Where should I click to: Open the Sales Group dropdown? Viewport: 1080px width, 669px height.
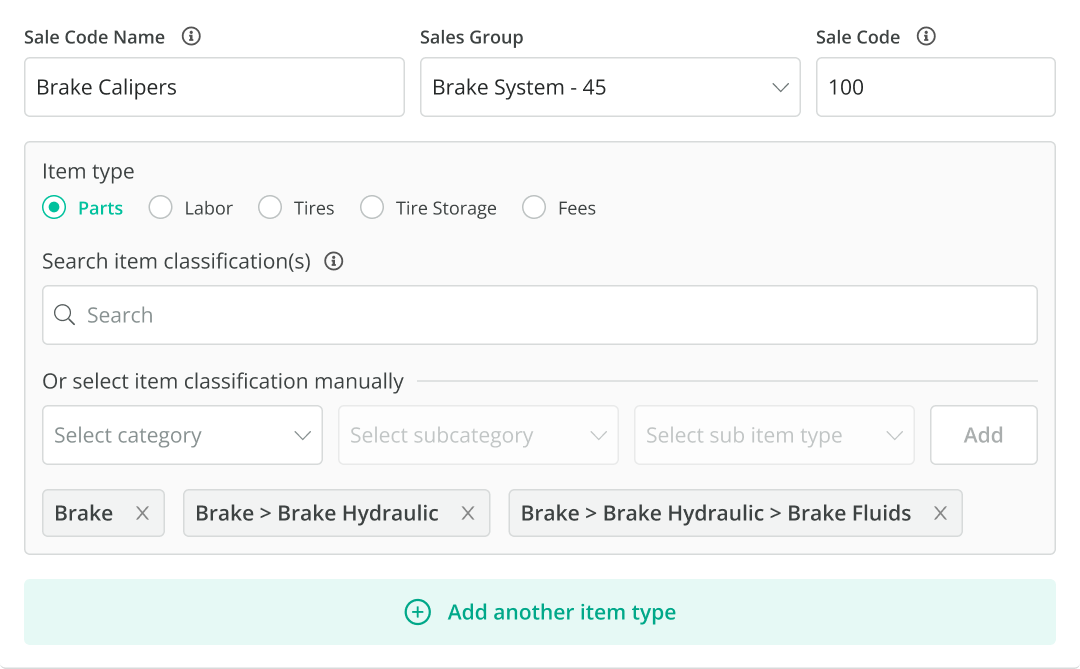610,87
